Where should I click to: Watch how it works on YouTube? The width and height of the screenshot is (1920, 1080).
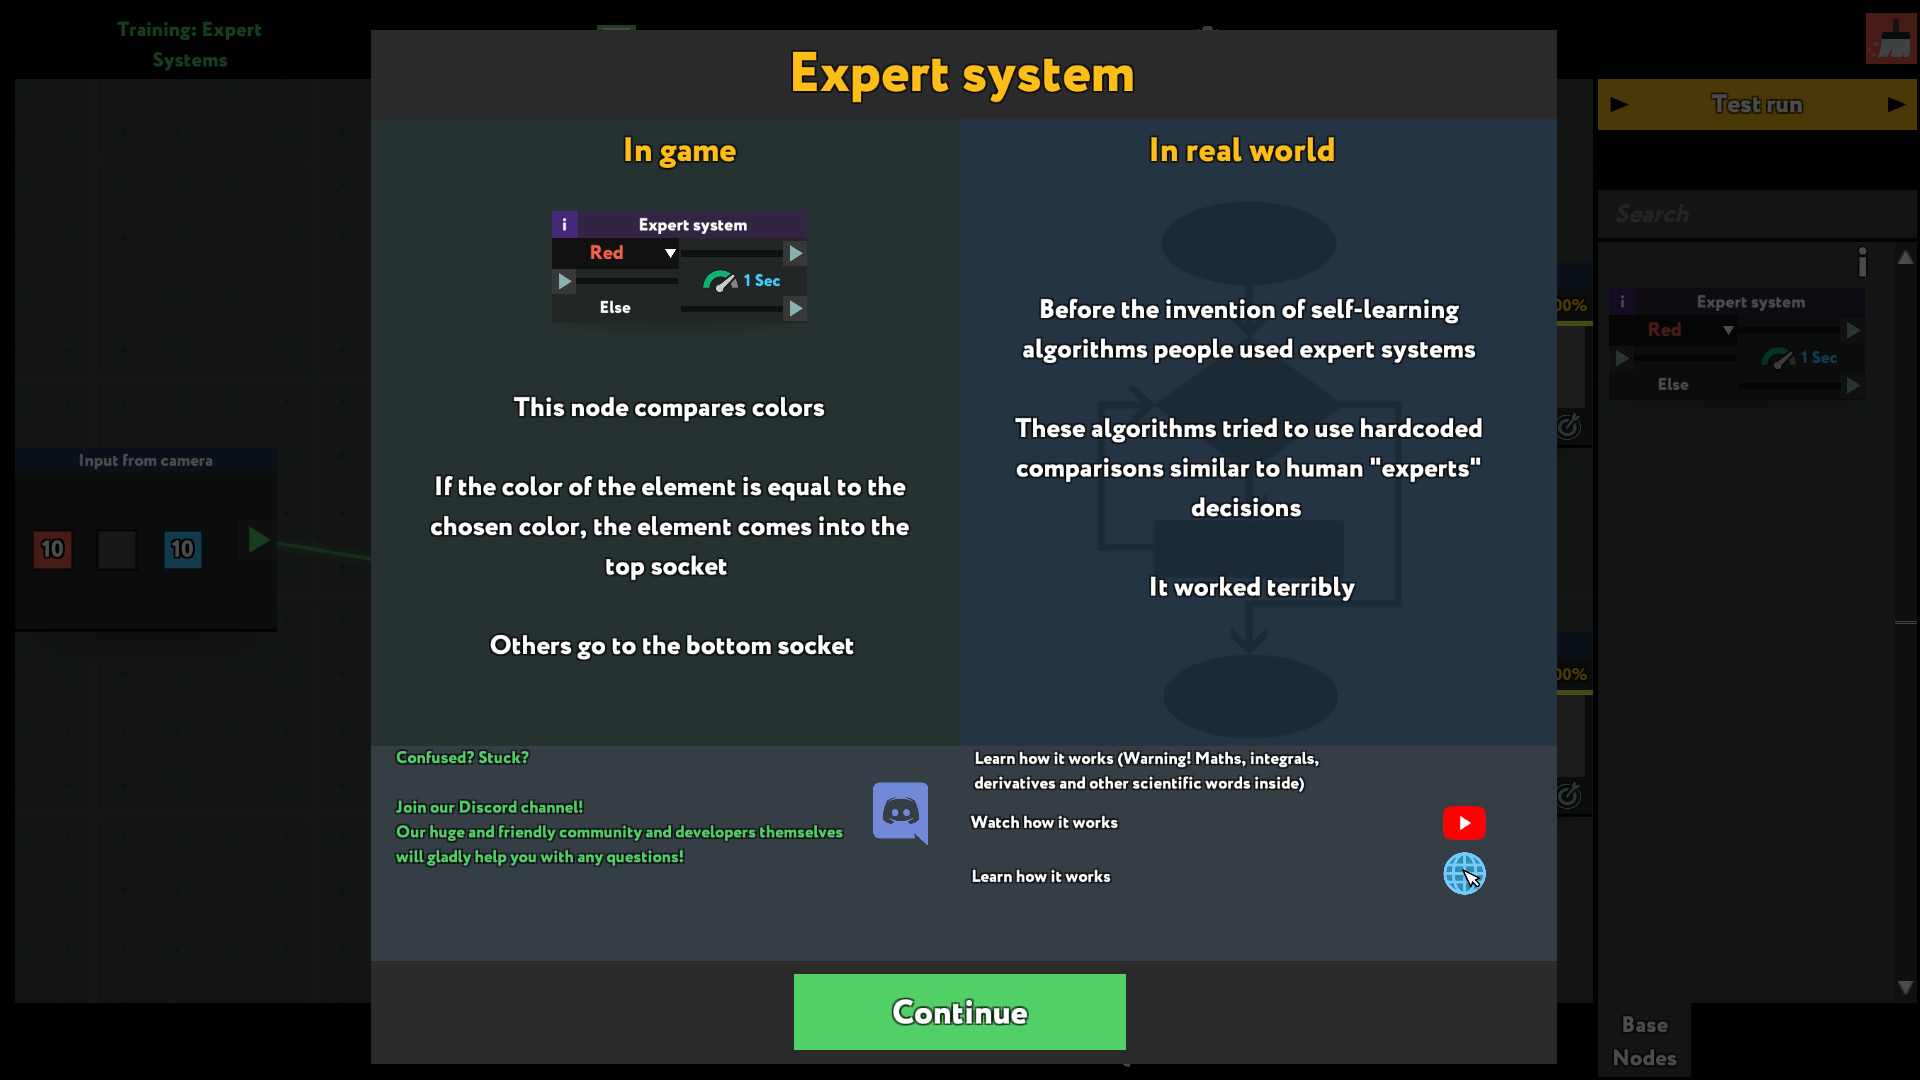tap(1462, 822)
